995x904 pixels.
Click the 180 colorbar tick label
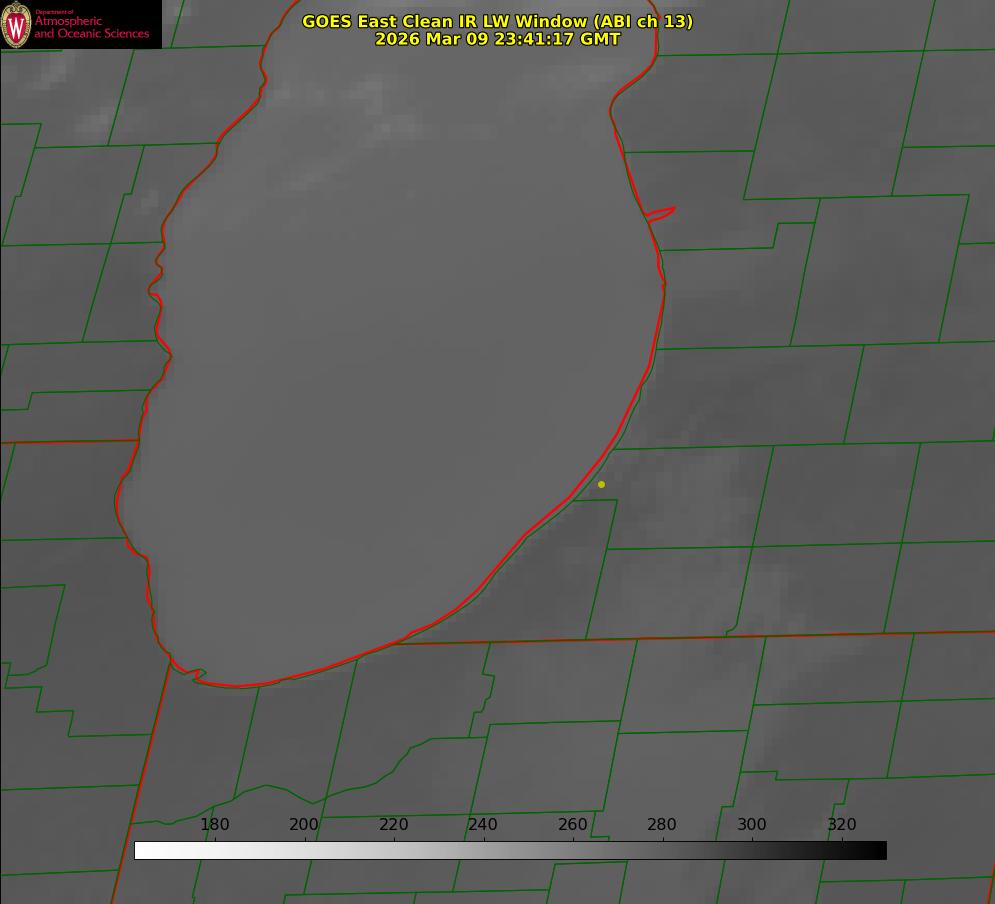tap(215, 825)
